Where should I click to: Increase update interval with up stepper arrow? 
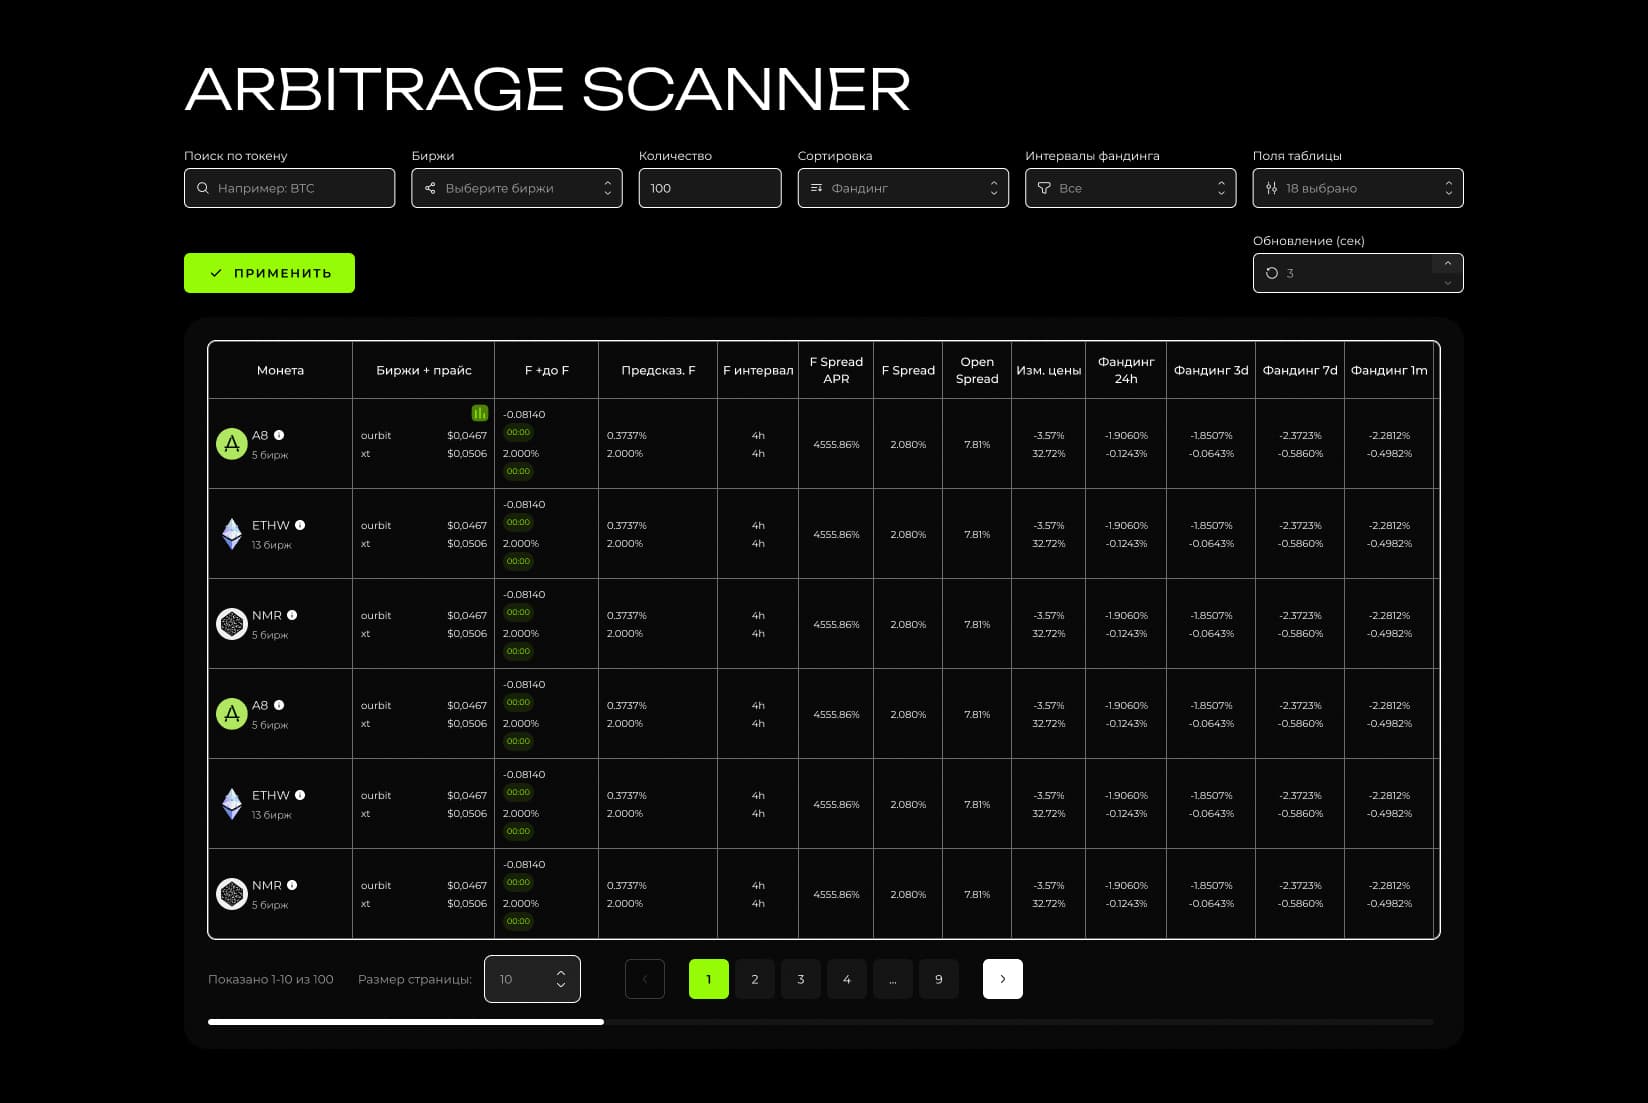point(1447,263)
